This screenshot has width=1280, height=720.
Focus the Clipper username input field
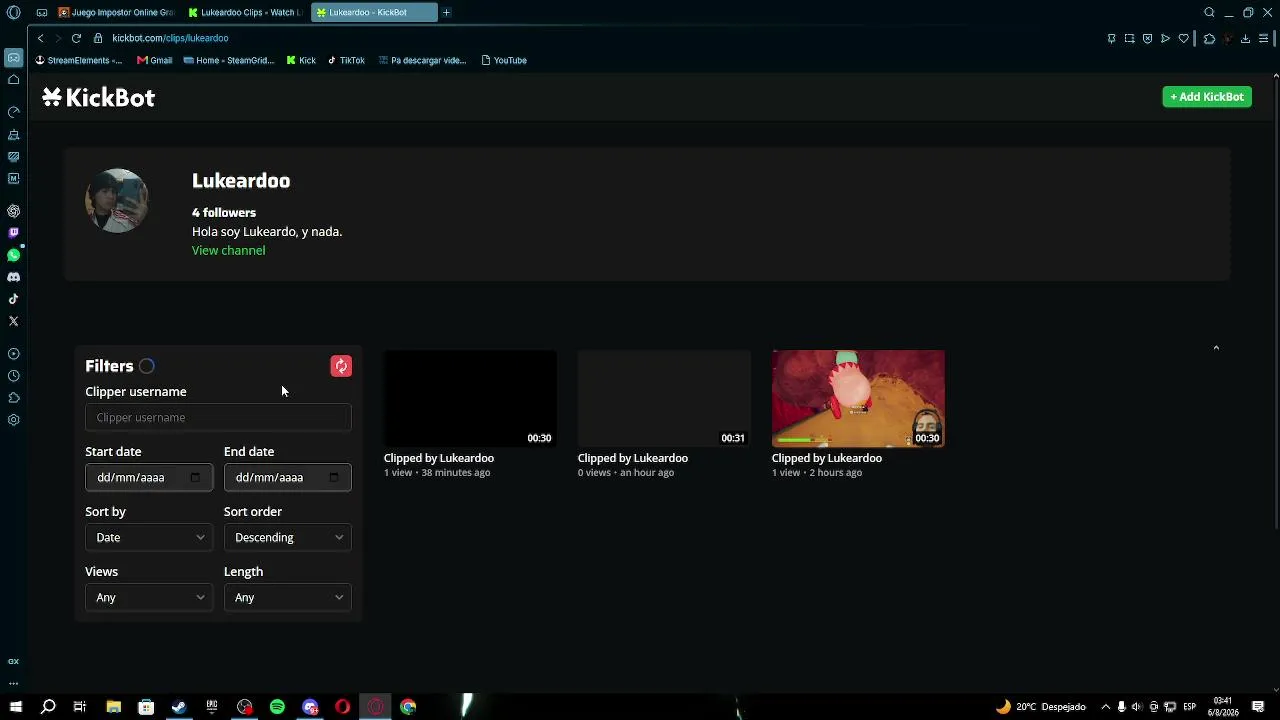point(218,418)
